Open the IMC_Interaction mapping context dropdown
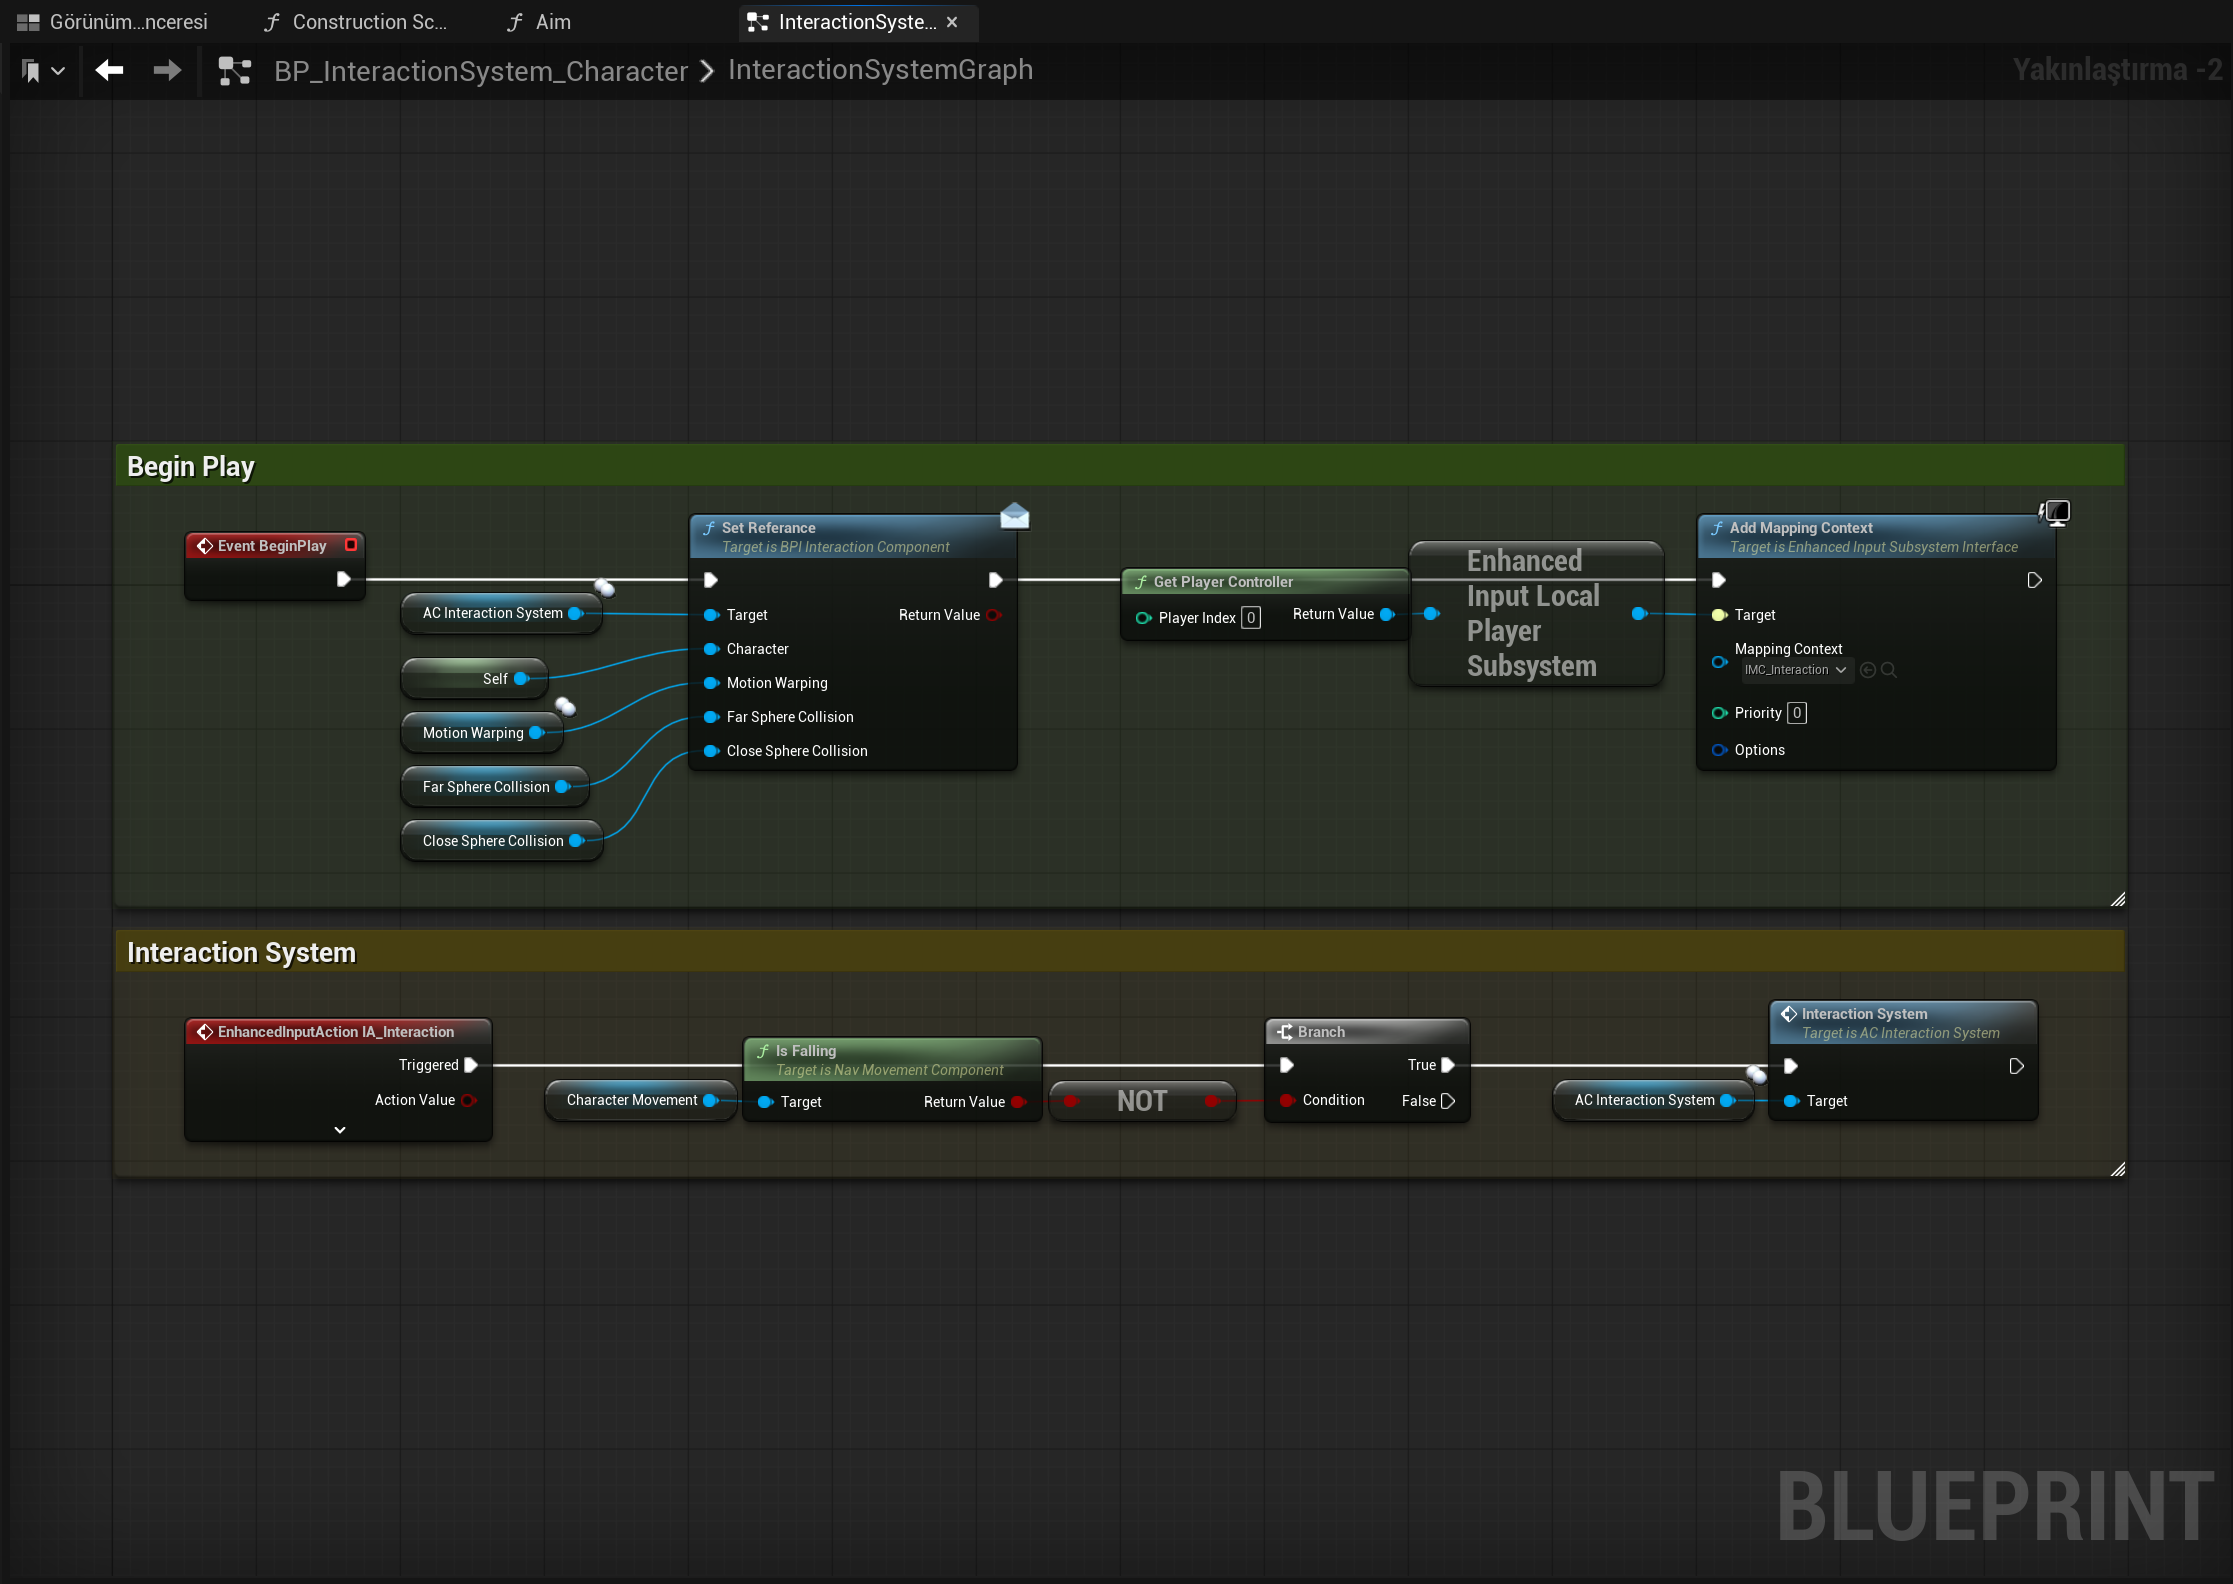 [1796, 670]
